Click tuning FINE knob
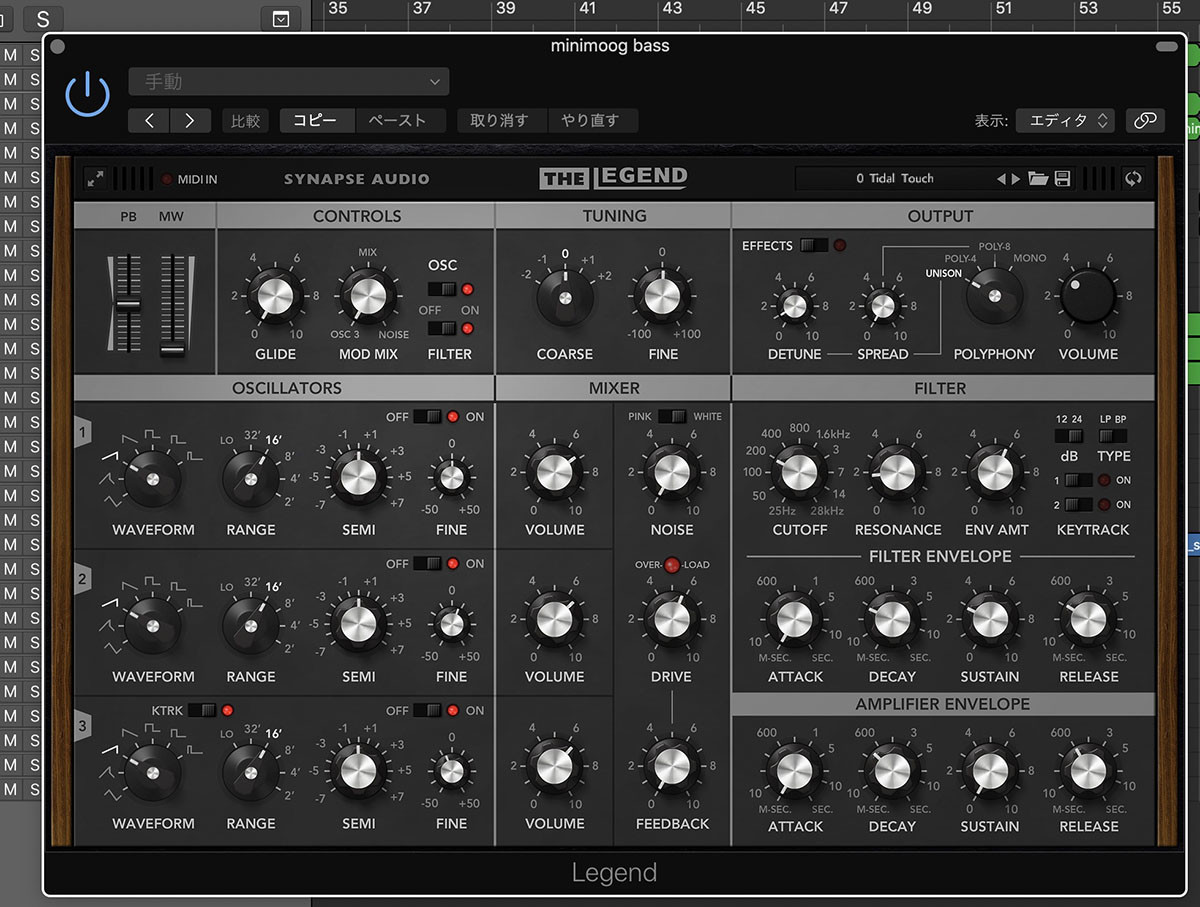Image resolution: width=1200 pixels, height=907 pixels. [660, 297]
